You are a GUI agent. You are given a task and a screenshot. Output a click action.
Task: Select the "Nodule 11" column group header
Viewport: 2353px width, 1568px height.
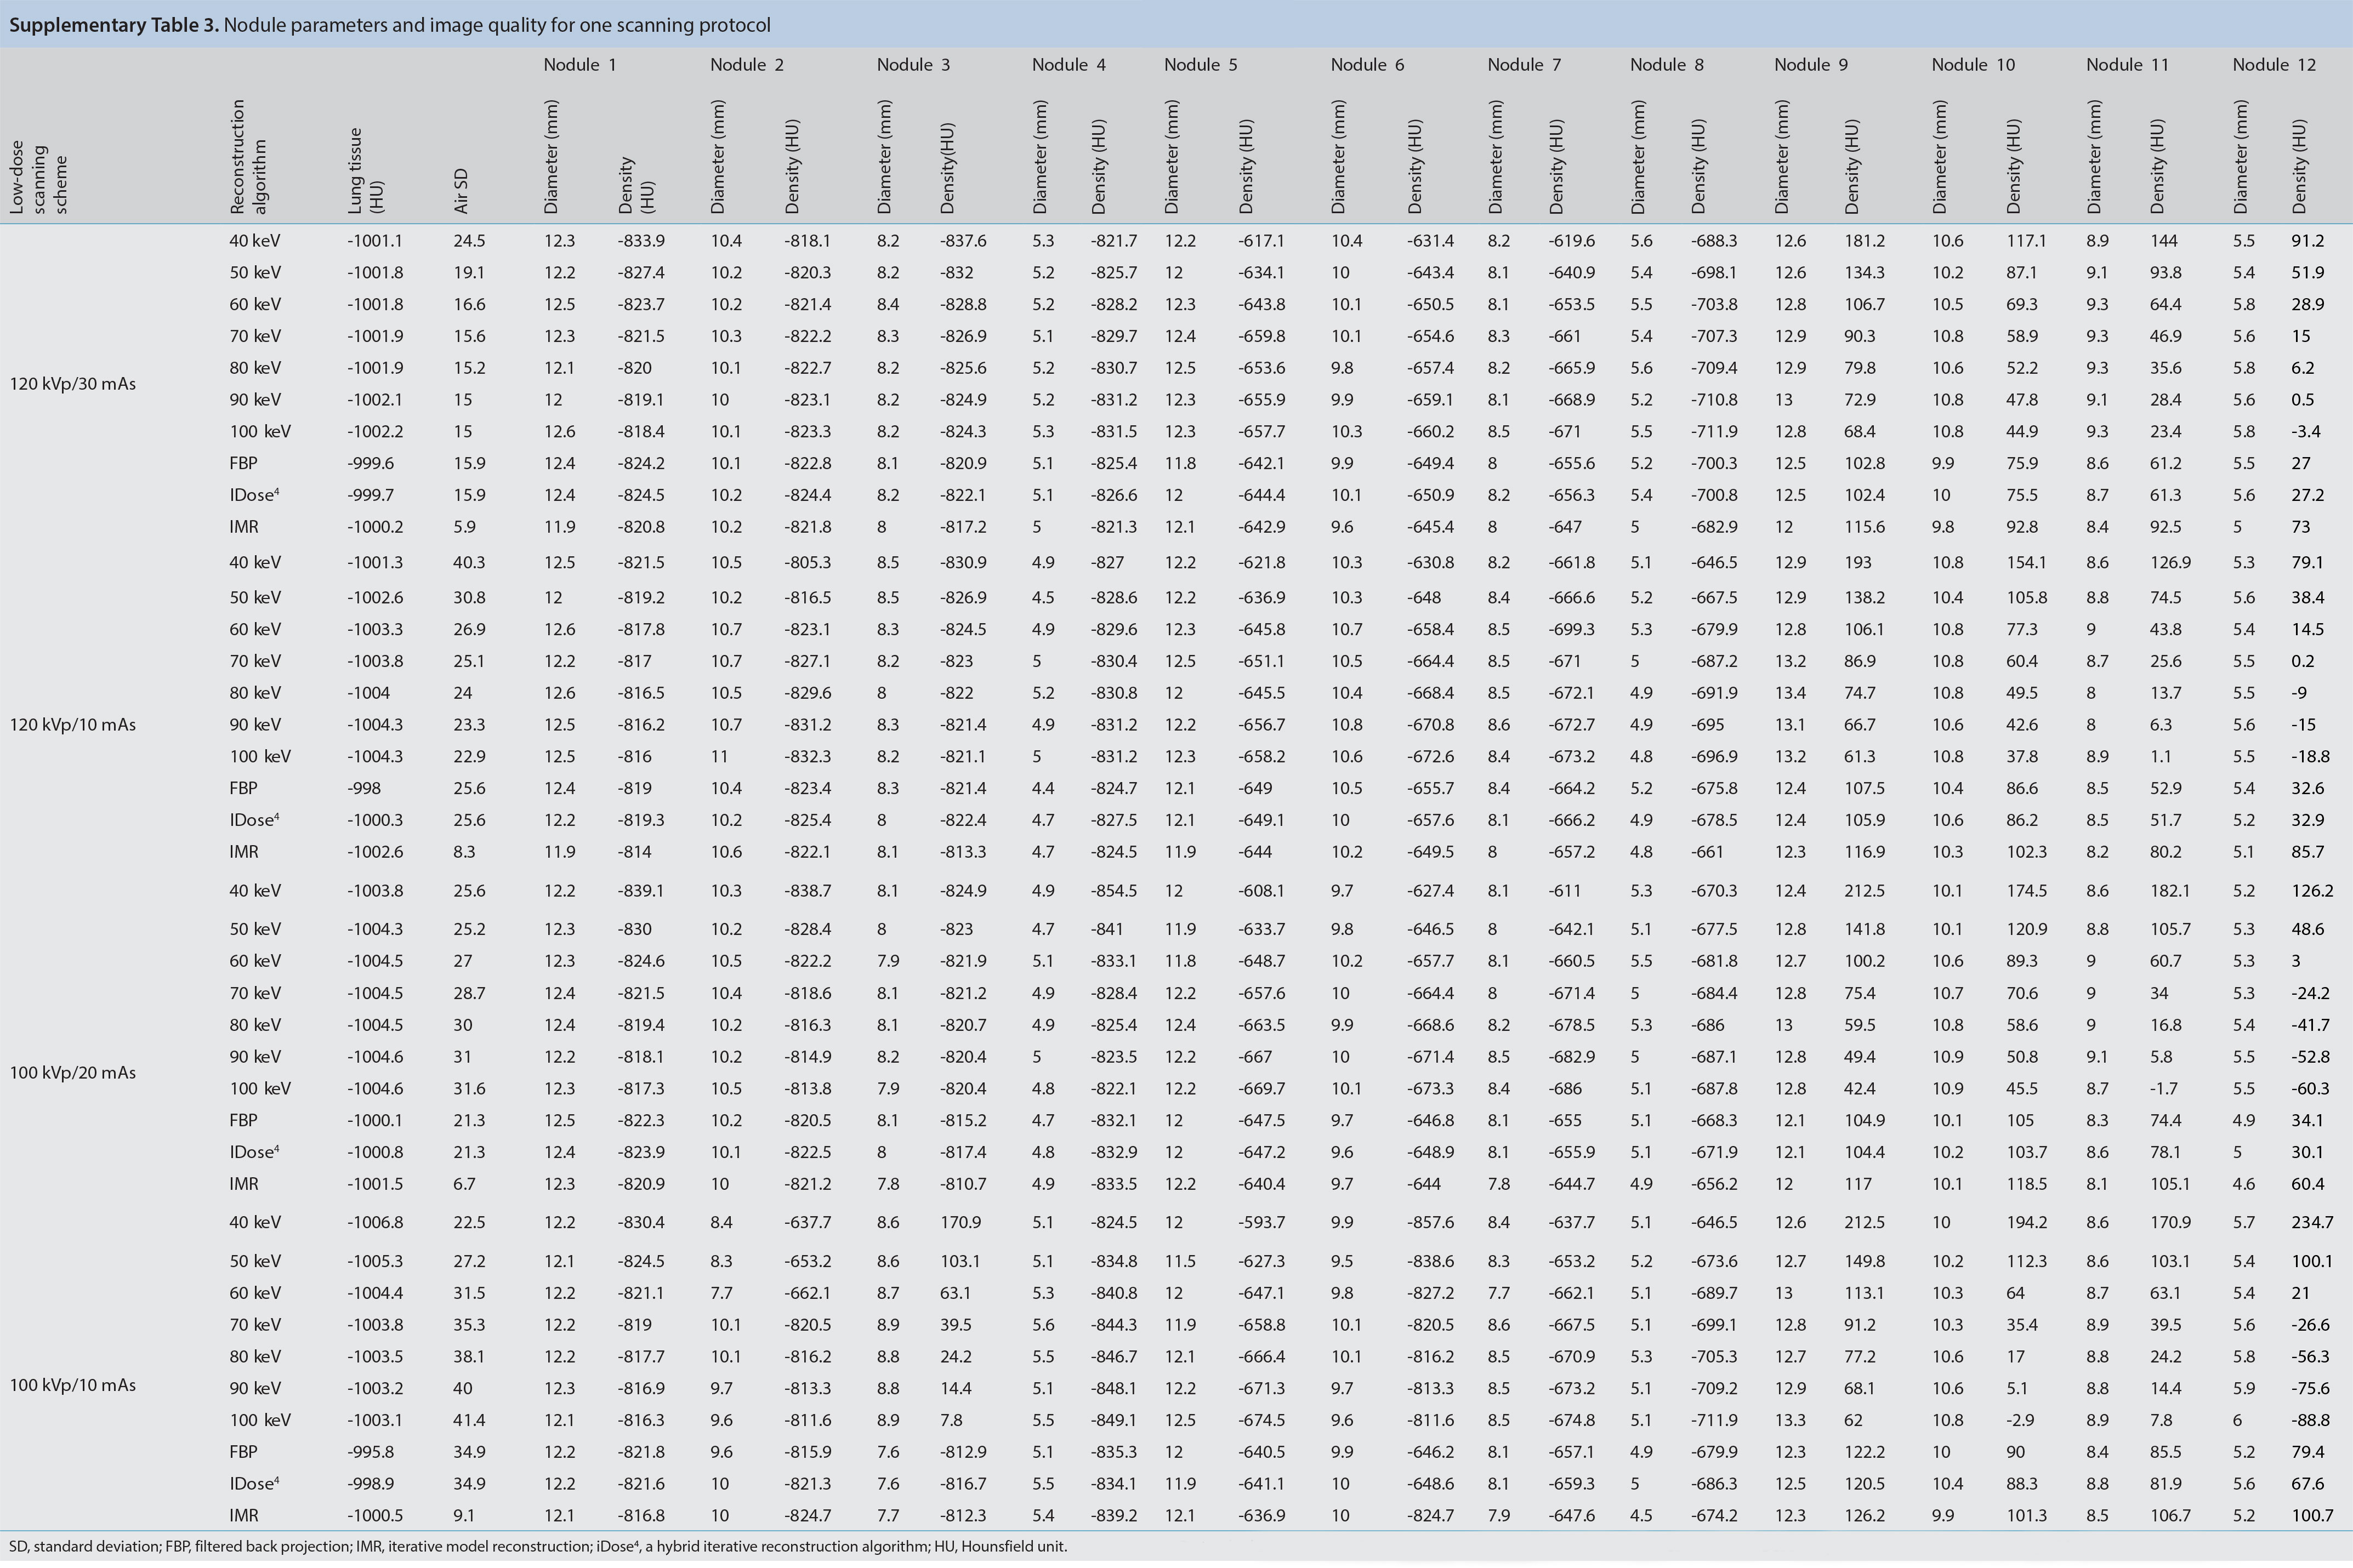(x=2128, y=65)
